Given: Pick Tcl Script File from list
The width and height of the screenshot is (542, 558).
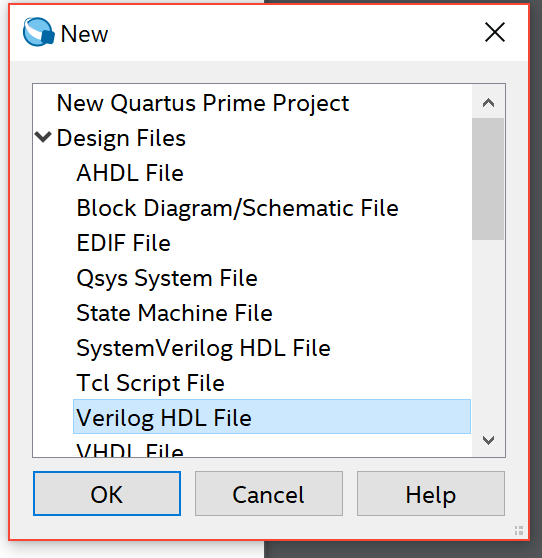Looking at the screenshot, I should coord(151,383).
